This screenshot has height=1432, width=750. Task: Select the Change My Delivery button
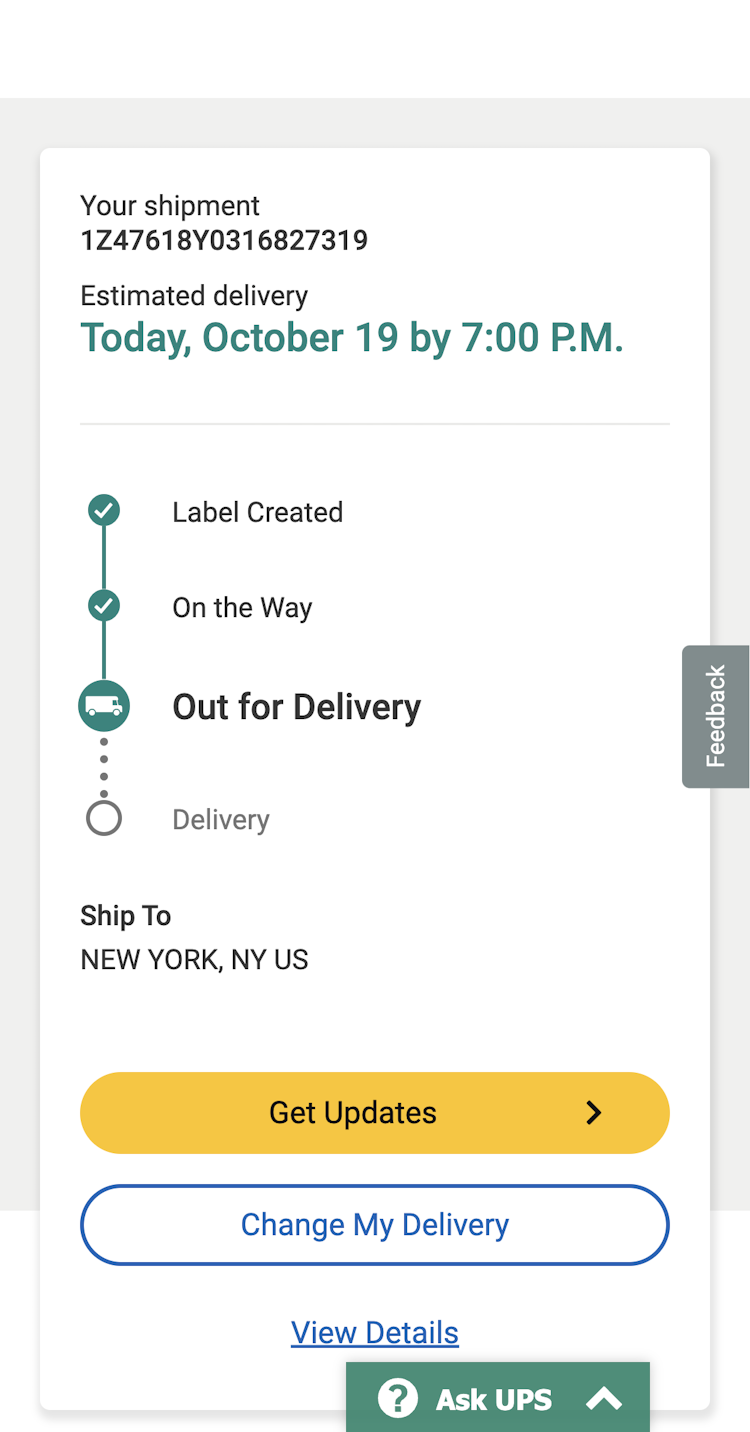375,1225
